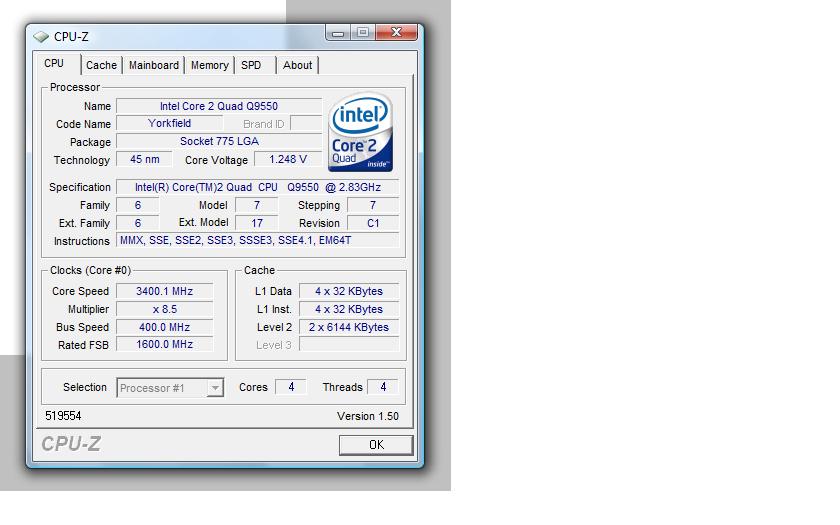Click the Cores value 4
The image size is (840, 525).
pos(291,387)
